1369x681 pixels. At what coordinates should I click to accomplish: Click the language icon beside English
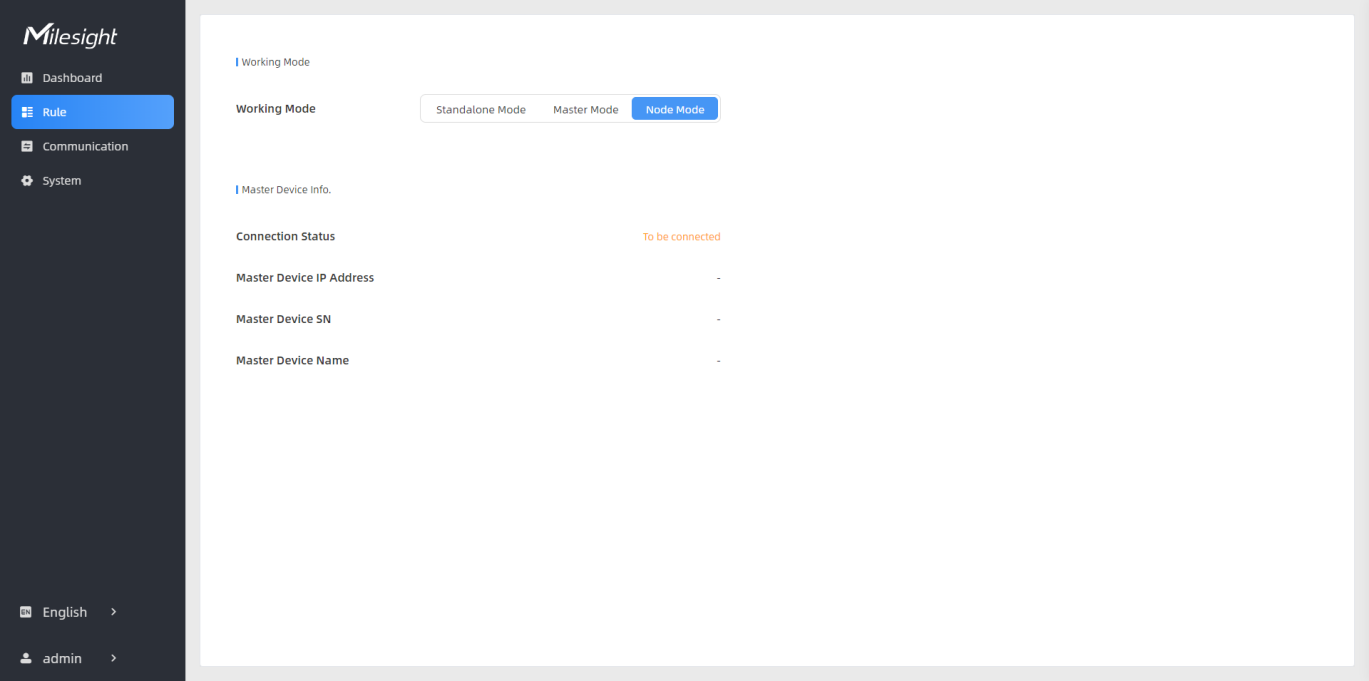coord(26,612)
